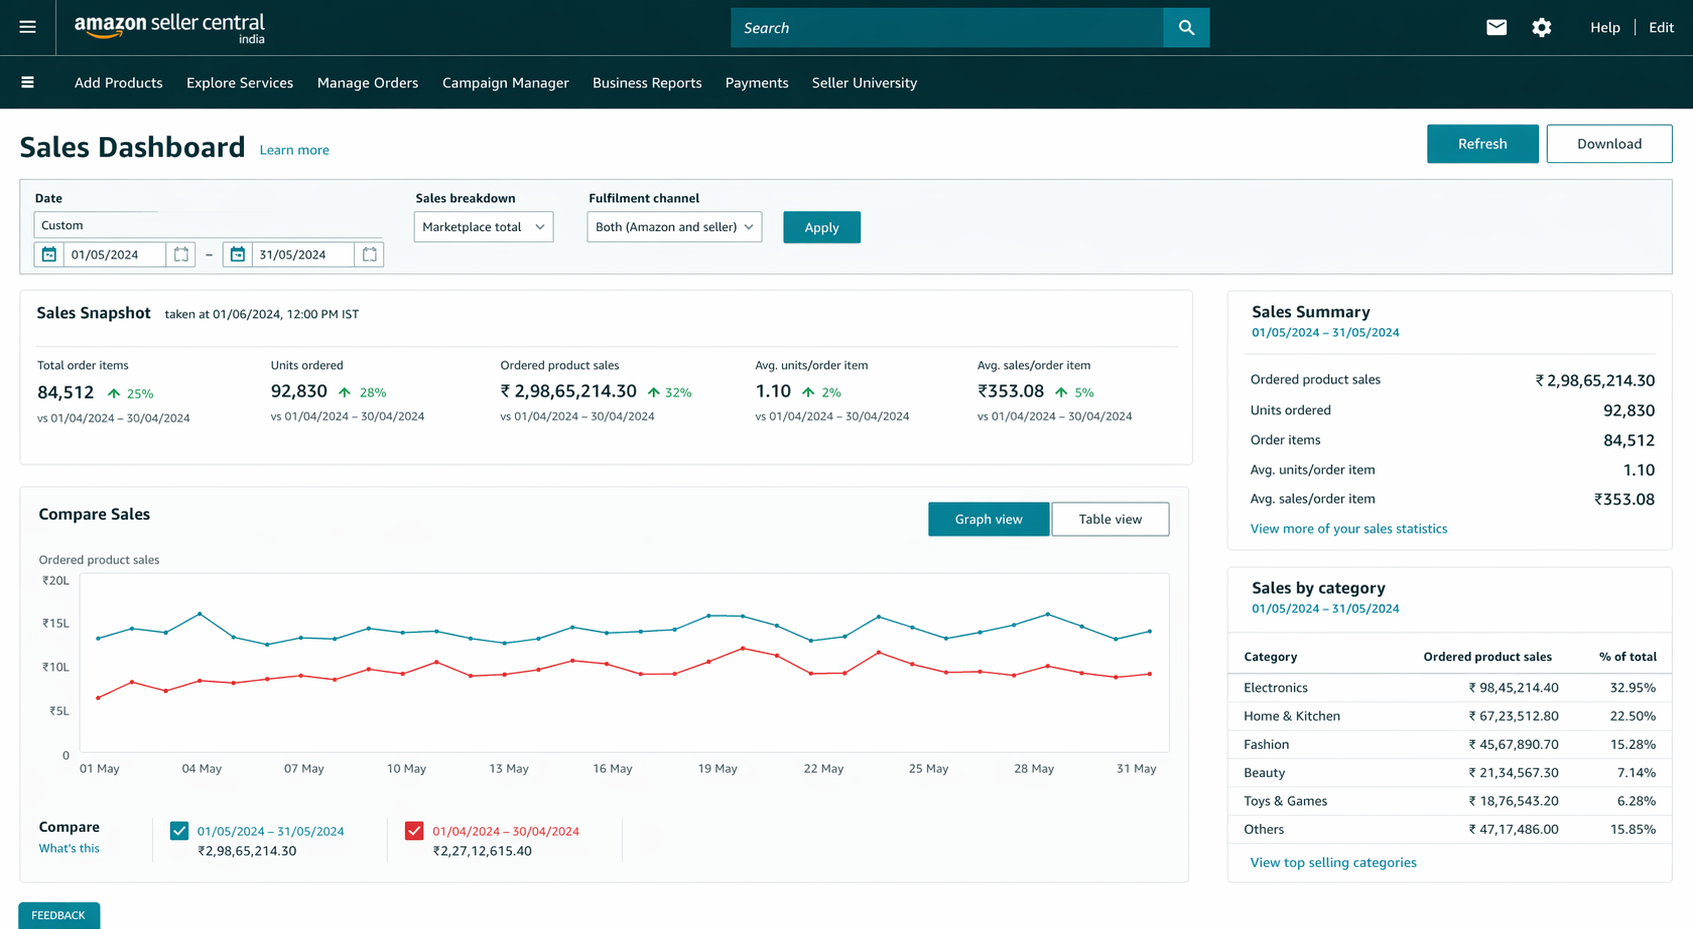Open View more of your sales statistics
The width and height of the screenshot is (1693, 929).
(1348, 529)
